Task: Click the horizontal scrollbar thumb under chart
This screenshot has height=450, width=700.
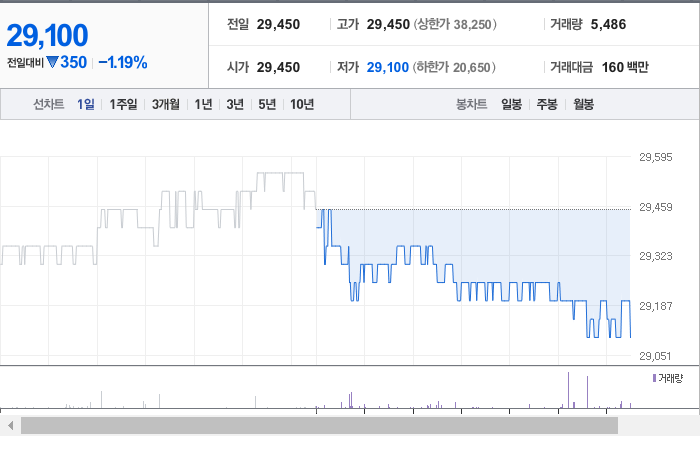Action: [x=319, y=425]
